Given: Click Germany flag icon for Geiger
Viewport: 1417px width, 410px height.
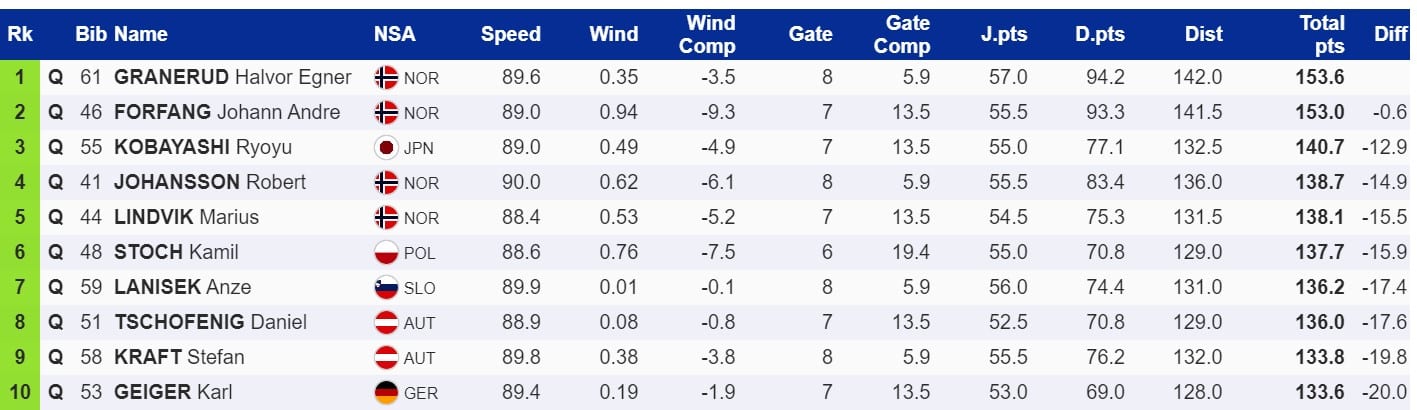Looking at the screenshot, I should click(386, 392).
